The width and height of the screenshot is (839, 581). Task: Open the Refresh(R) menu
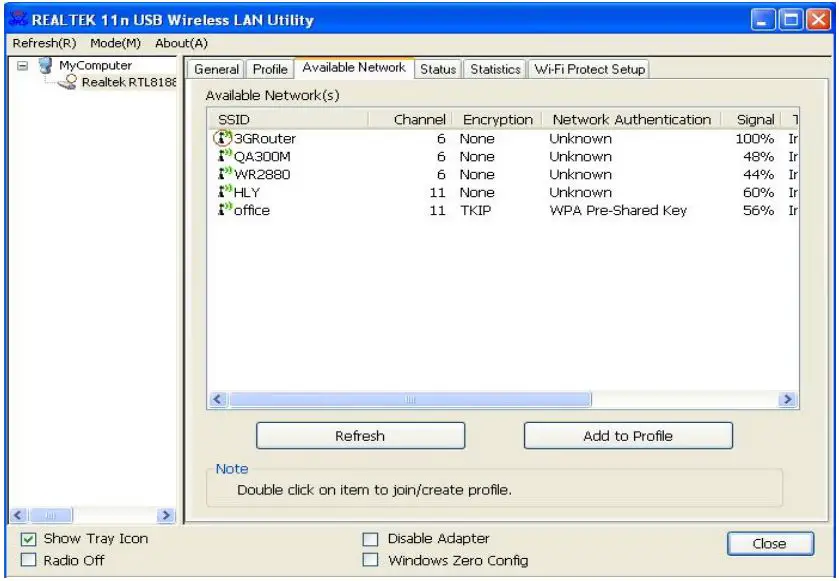pos(44,43)
